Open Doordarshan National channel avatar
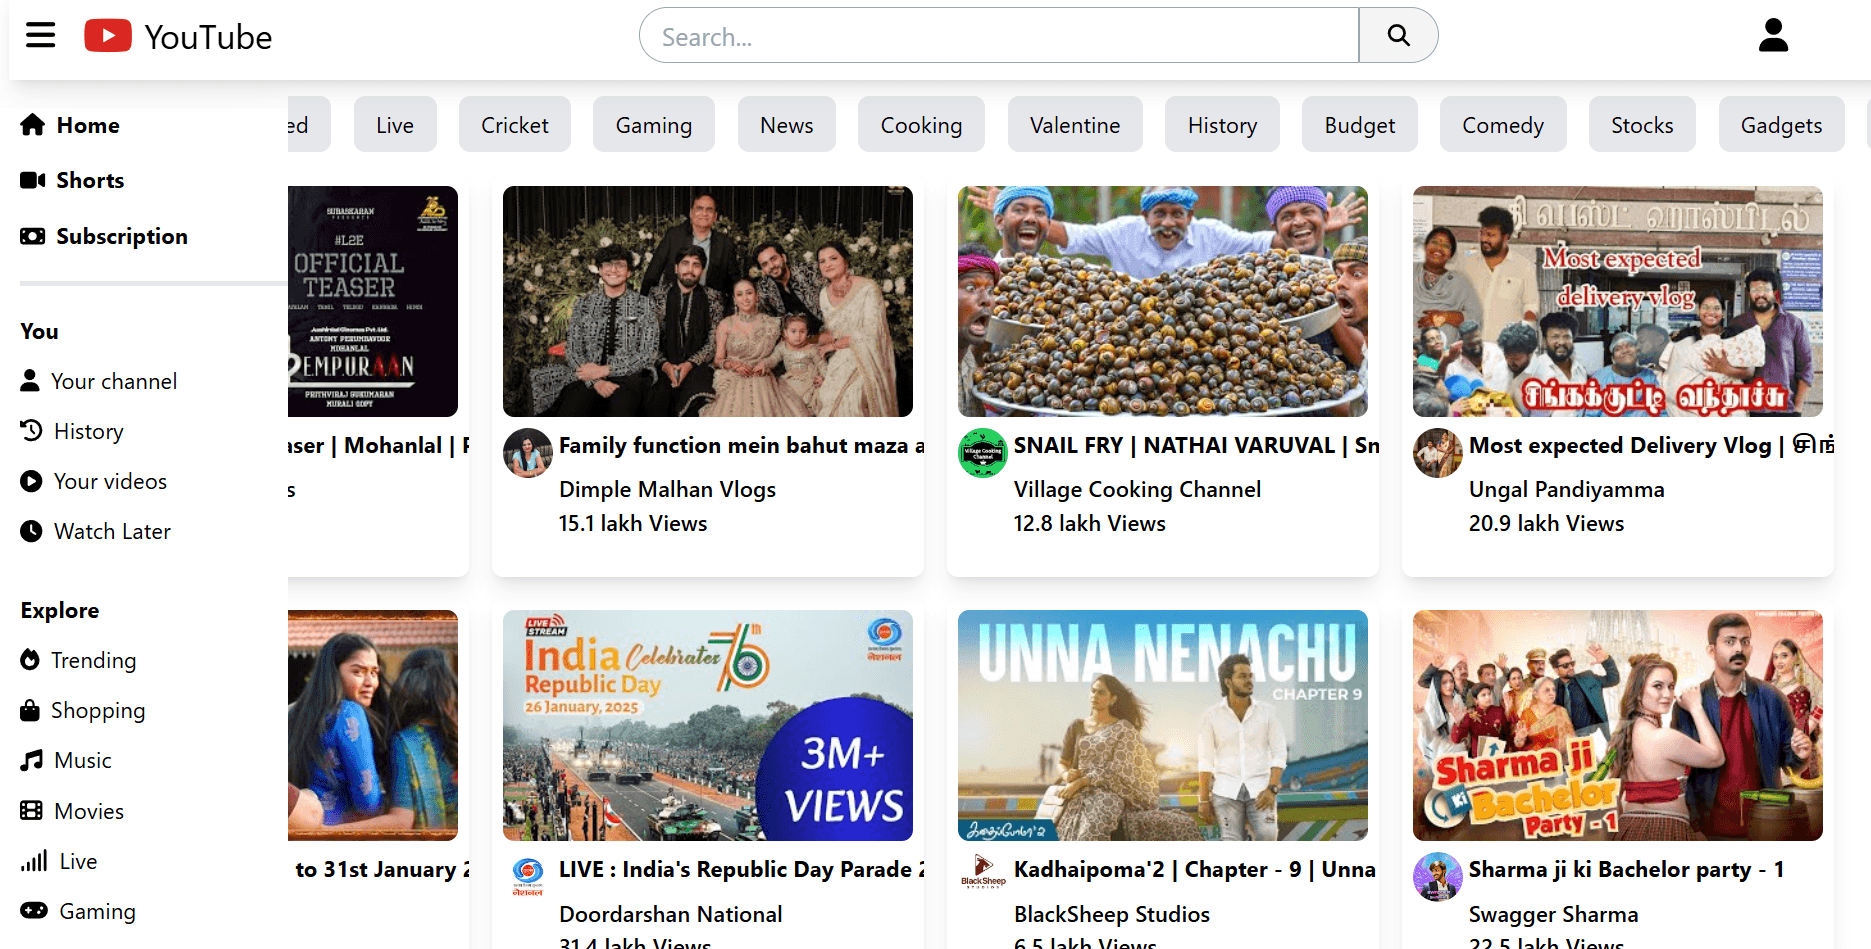The height and width of the screenshot is (949, 1871). click(528, 877)
